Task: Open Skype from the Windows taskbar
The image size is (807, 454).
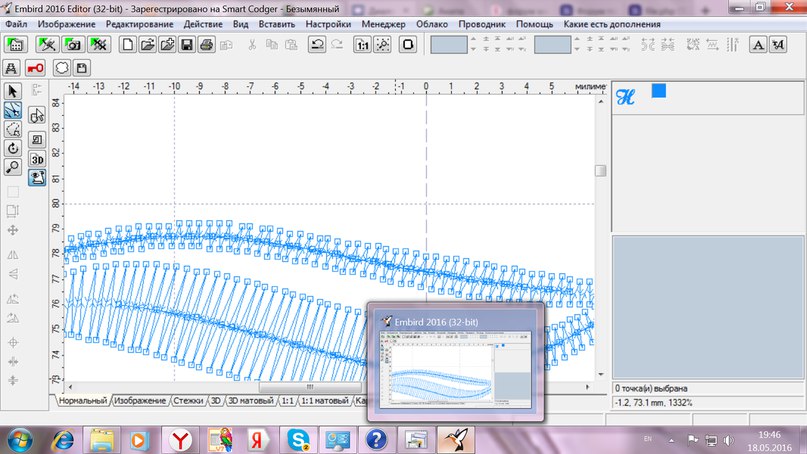Action: (297, 437)
